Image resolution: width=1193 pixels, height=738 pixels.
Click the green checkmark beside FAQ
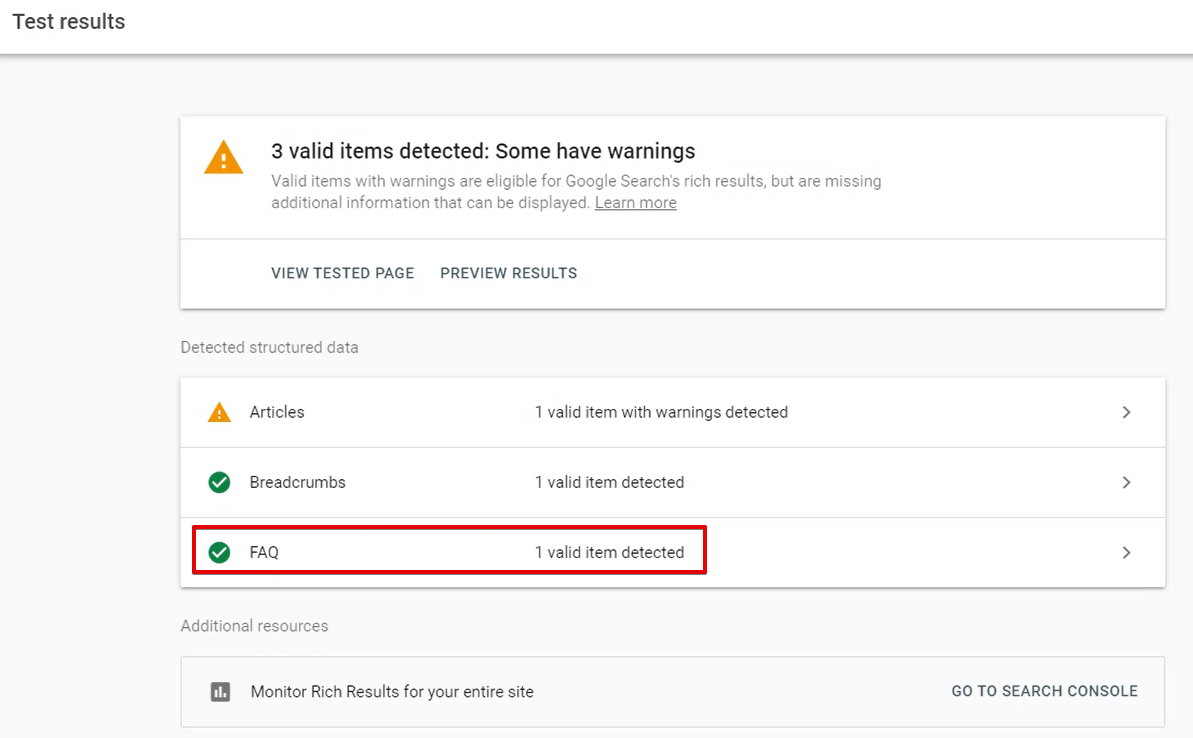pyautogui.click(x=219, y=552)
